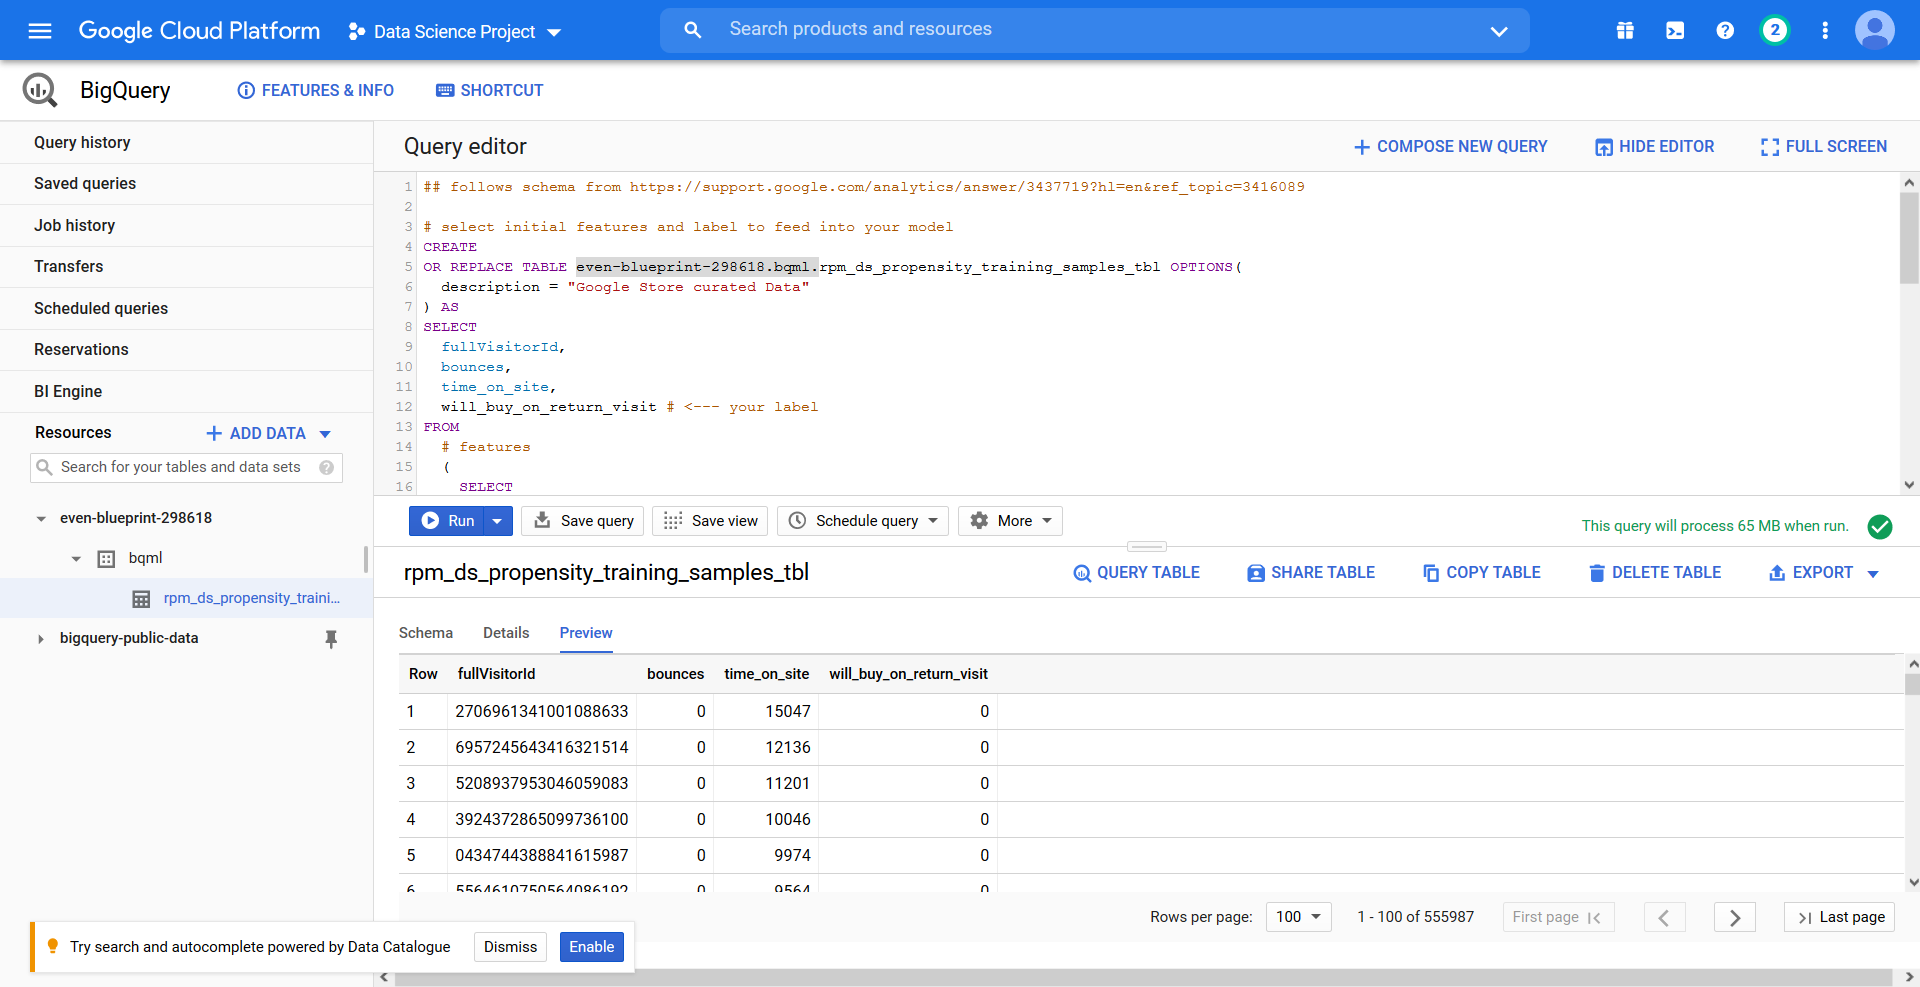Open Rows per page 100 dropdown

click(x=1298, y=917)
